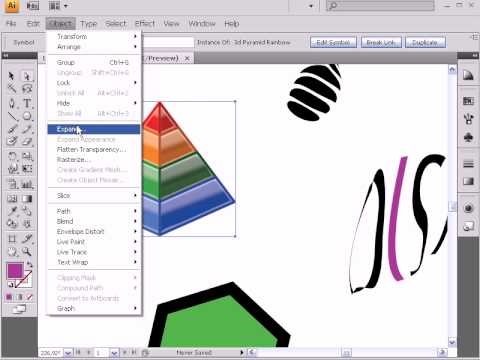Image resolution: width=480 pixels, height=360 pixels.
Task: Select the Warp tool
Action: tap(12, 169)
